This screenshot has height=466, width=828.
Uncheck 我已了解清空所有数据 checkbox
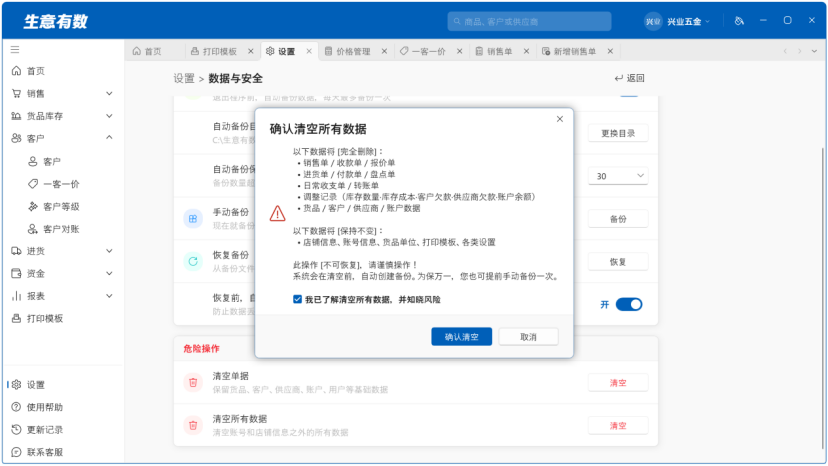coord(297,299)
